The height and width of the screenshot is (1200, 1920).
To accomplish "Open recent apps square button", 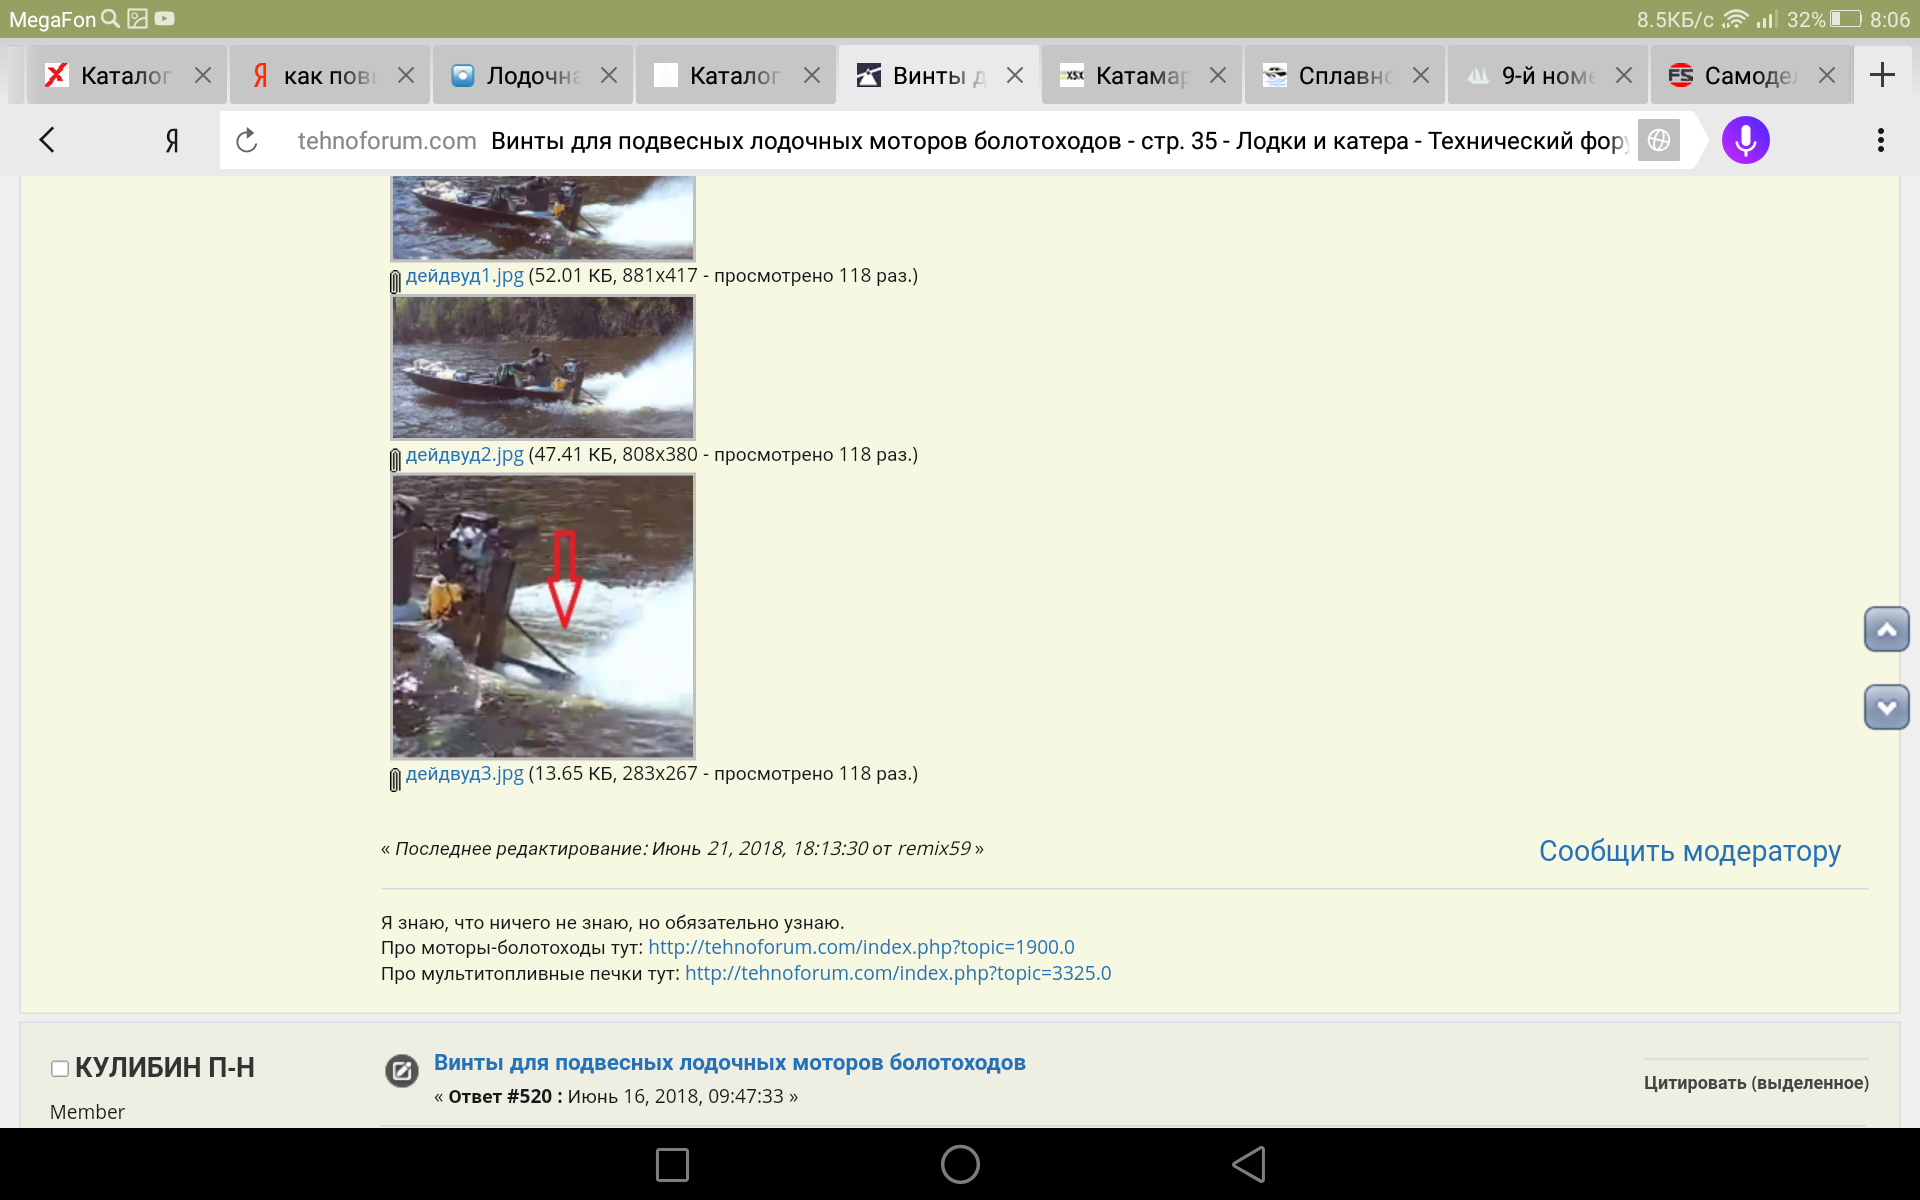I will [x=672, y=1164].
